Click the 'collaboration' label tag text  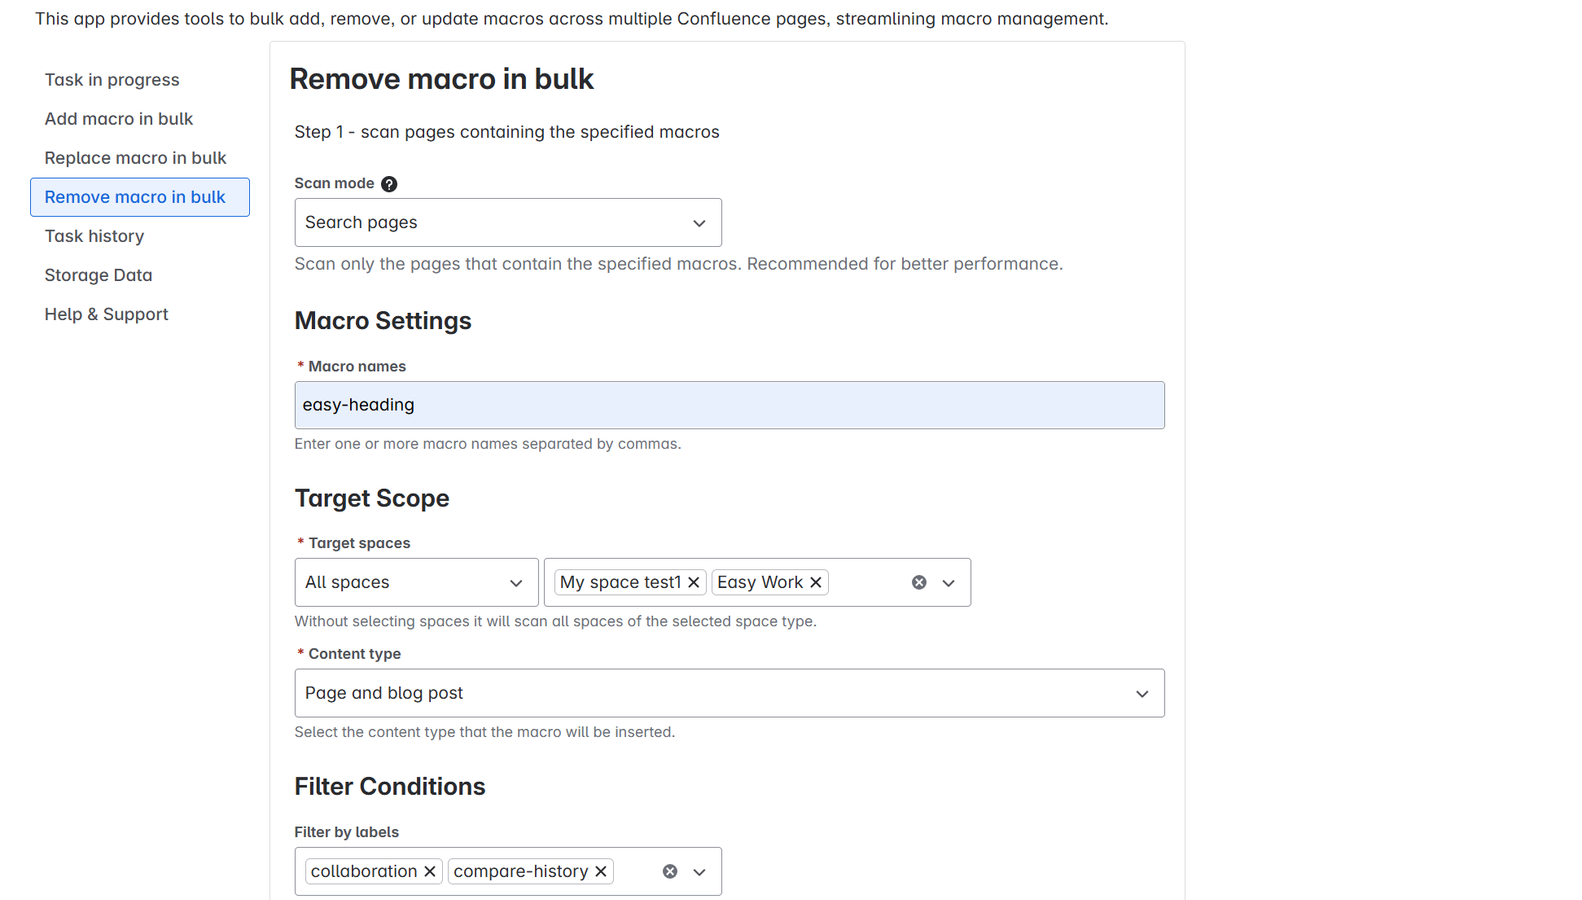click(364, 871)
